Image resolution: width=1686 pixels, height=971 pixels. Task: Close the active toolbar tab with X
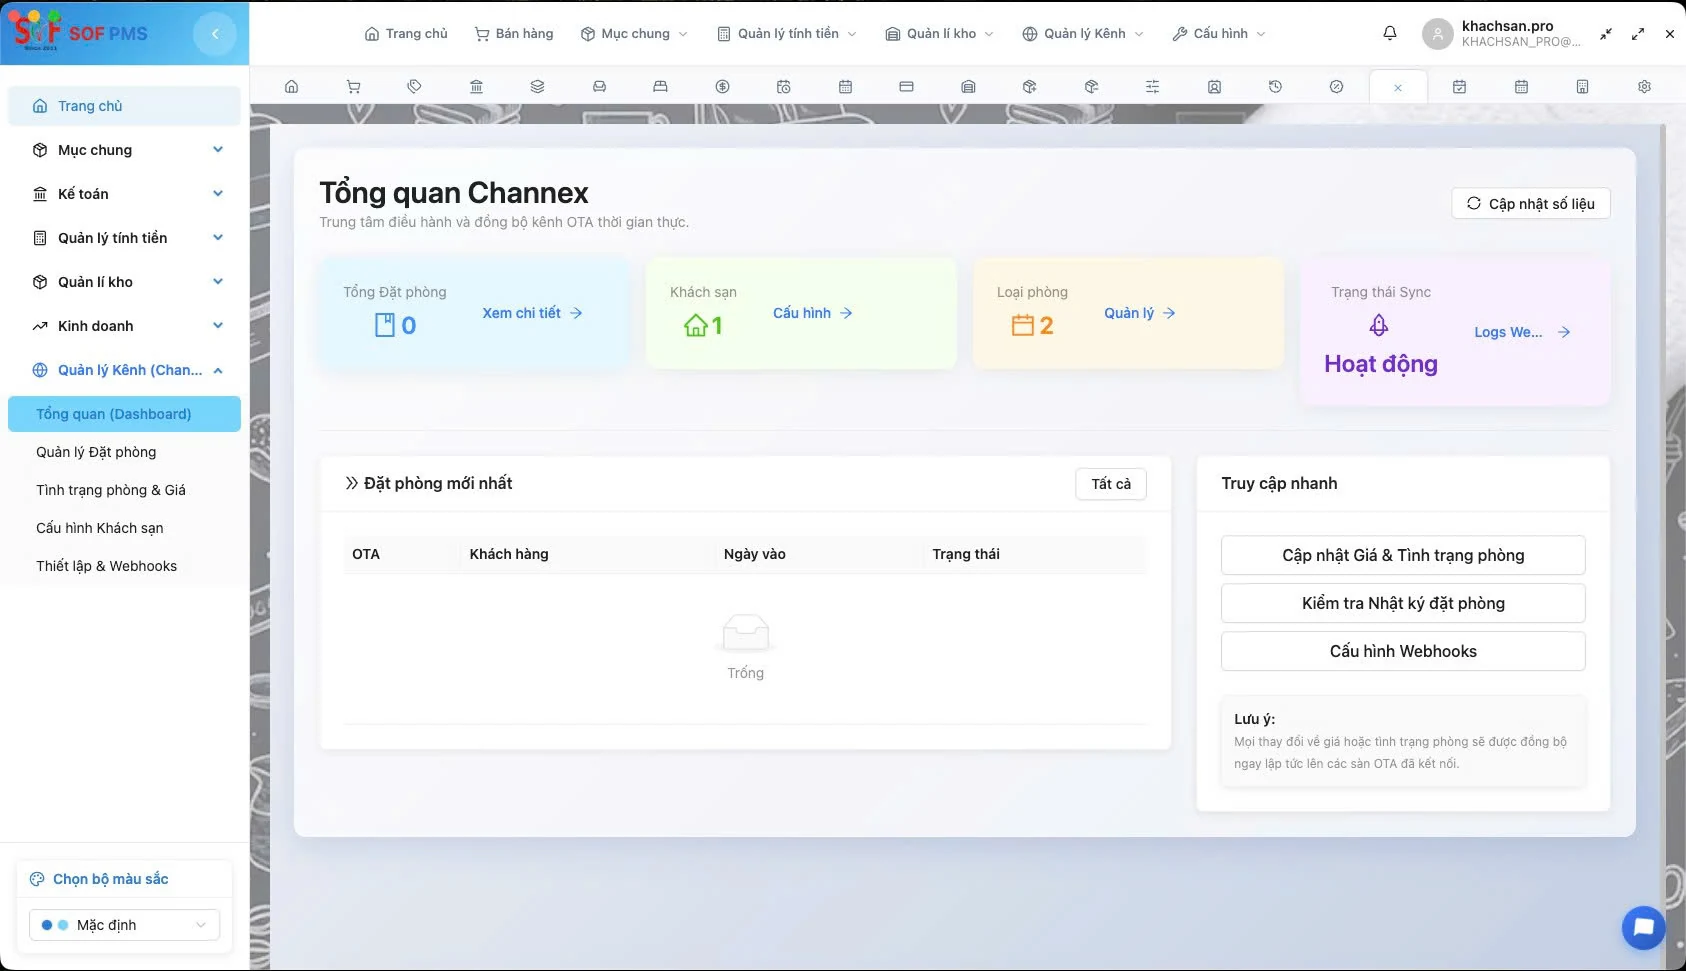[x=1398, y=88]
